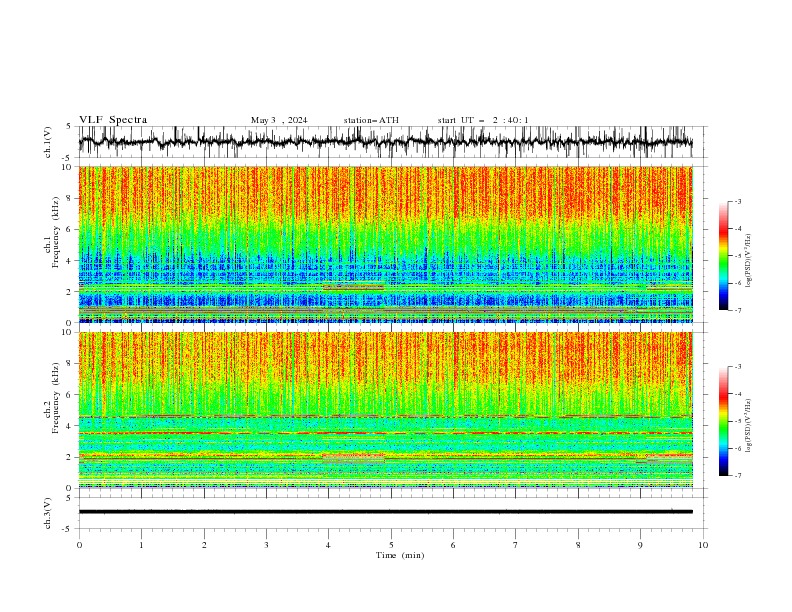This screenshot has height=612, width=792.
Task: Click inside the ch.2 spectrogram panel
Action: [385, 410]
